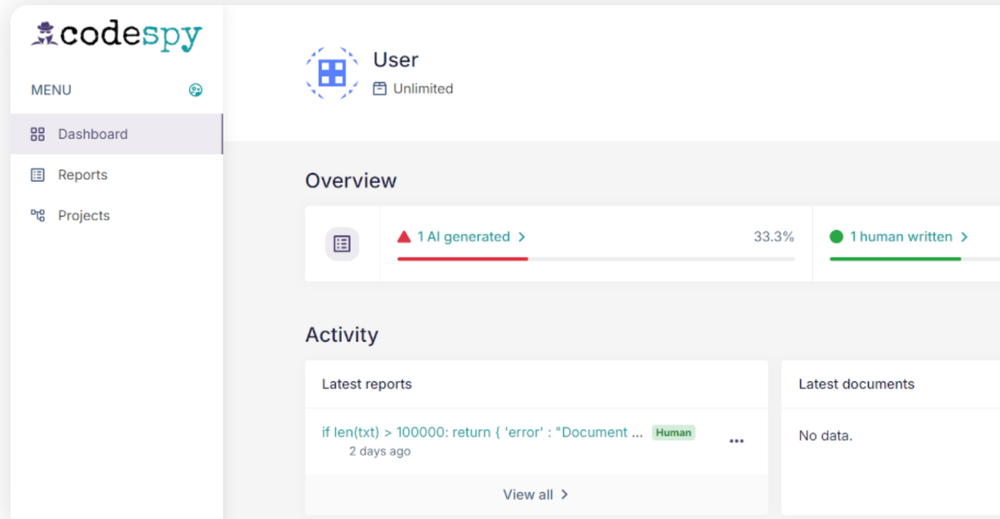Click the Latest documents heading
Screen dimensions: 1000x519
857,384
